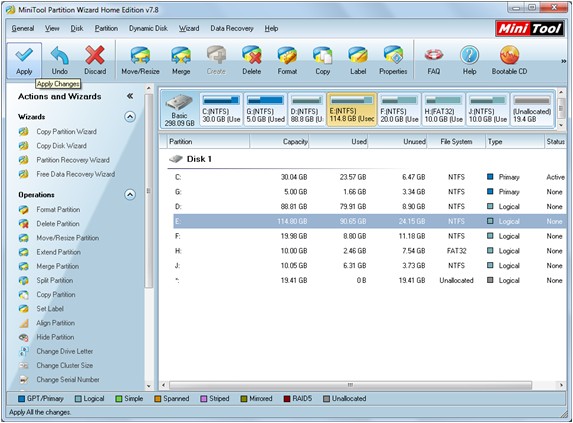The image size is (573, 423).
Task: Start the Copy Partition Wizard
Action: [66, 132]
